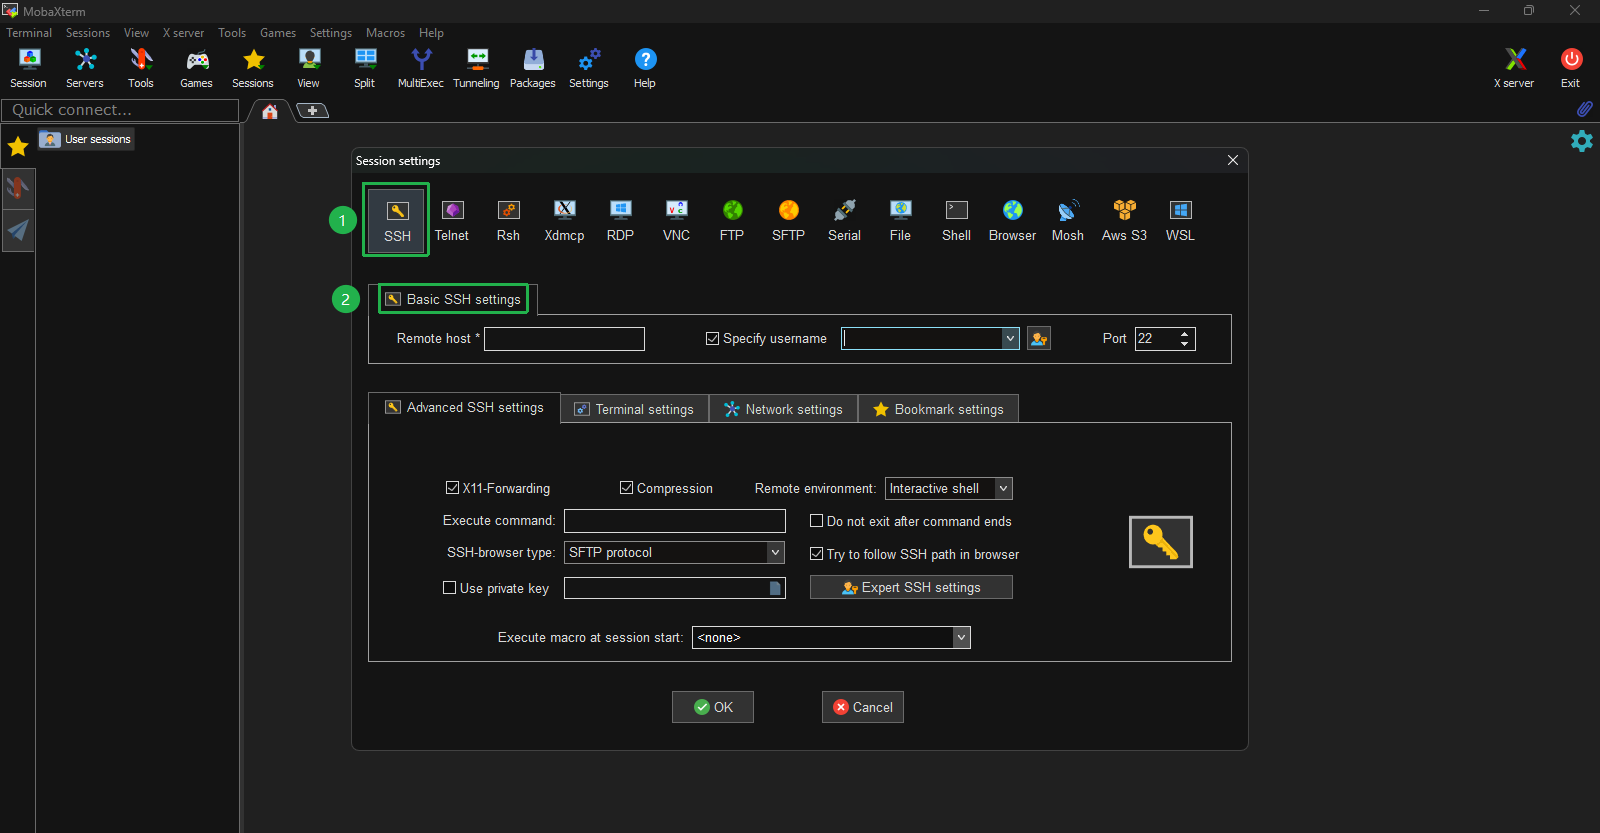Viewport: 1600px width, 833px height.
Task: Click the Split toolbar icon
Action: tap(365, 69)
